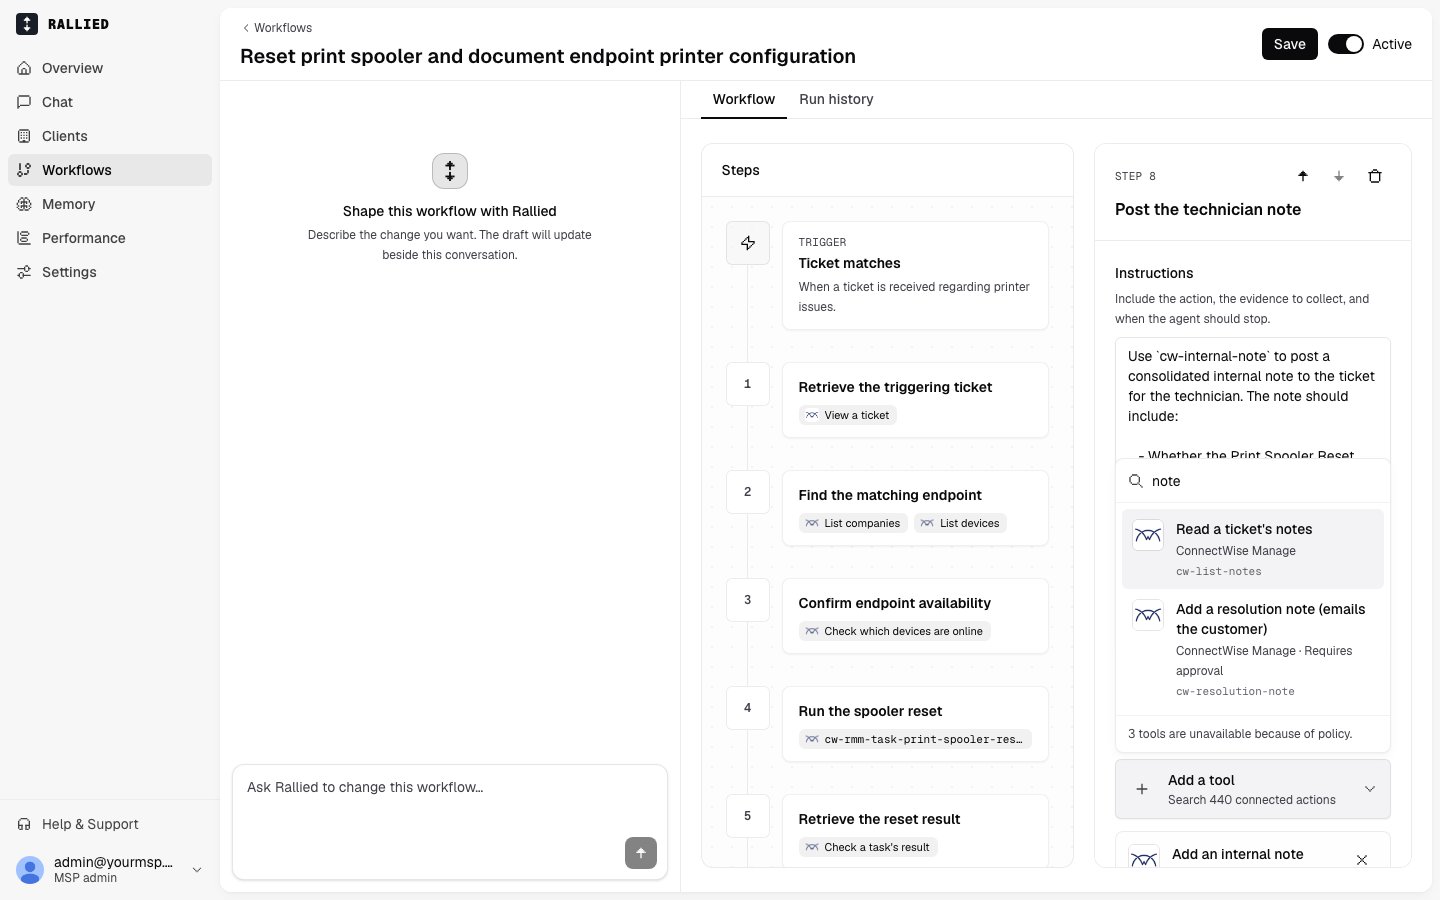Remove the Add an internal note tool
The width and height of the screenshot is (1440, 900).
click(1361, 860)
